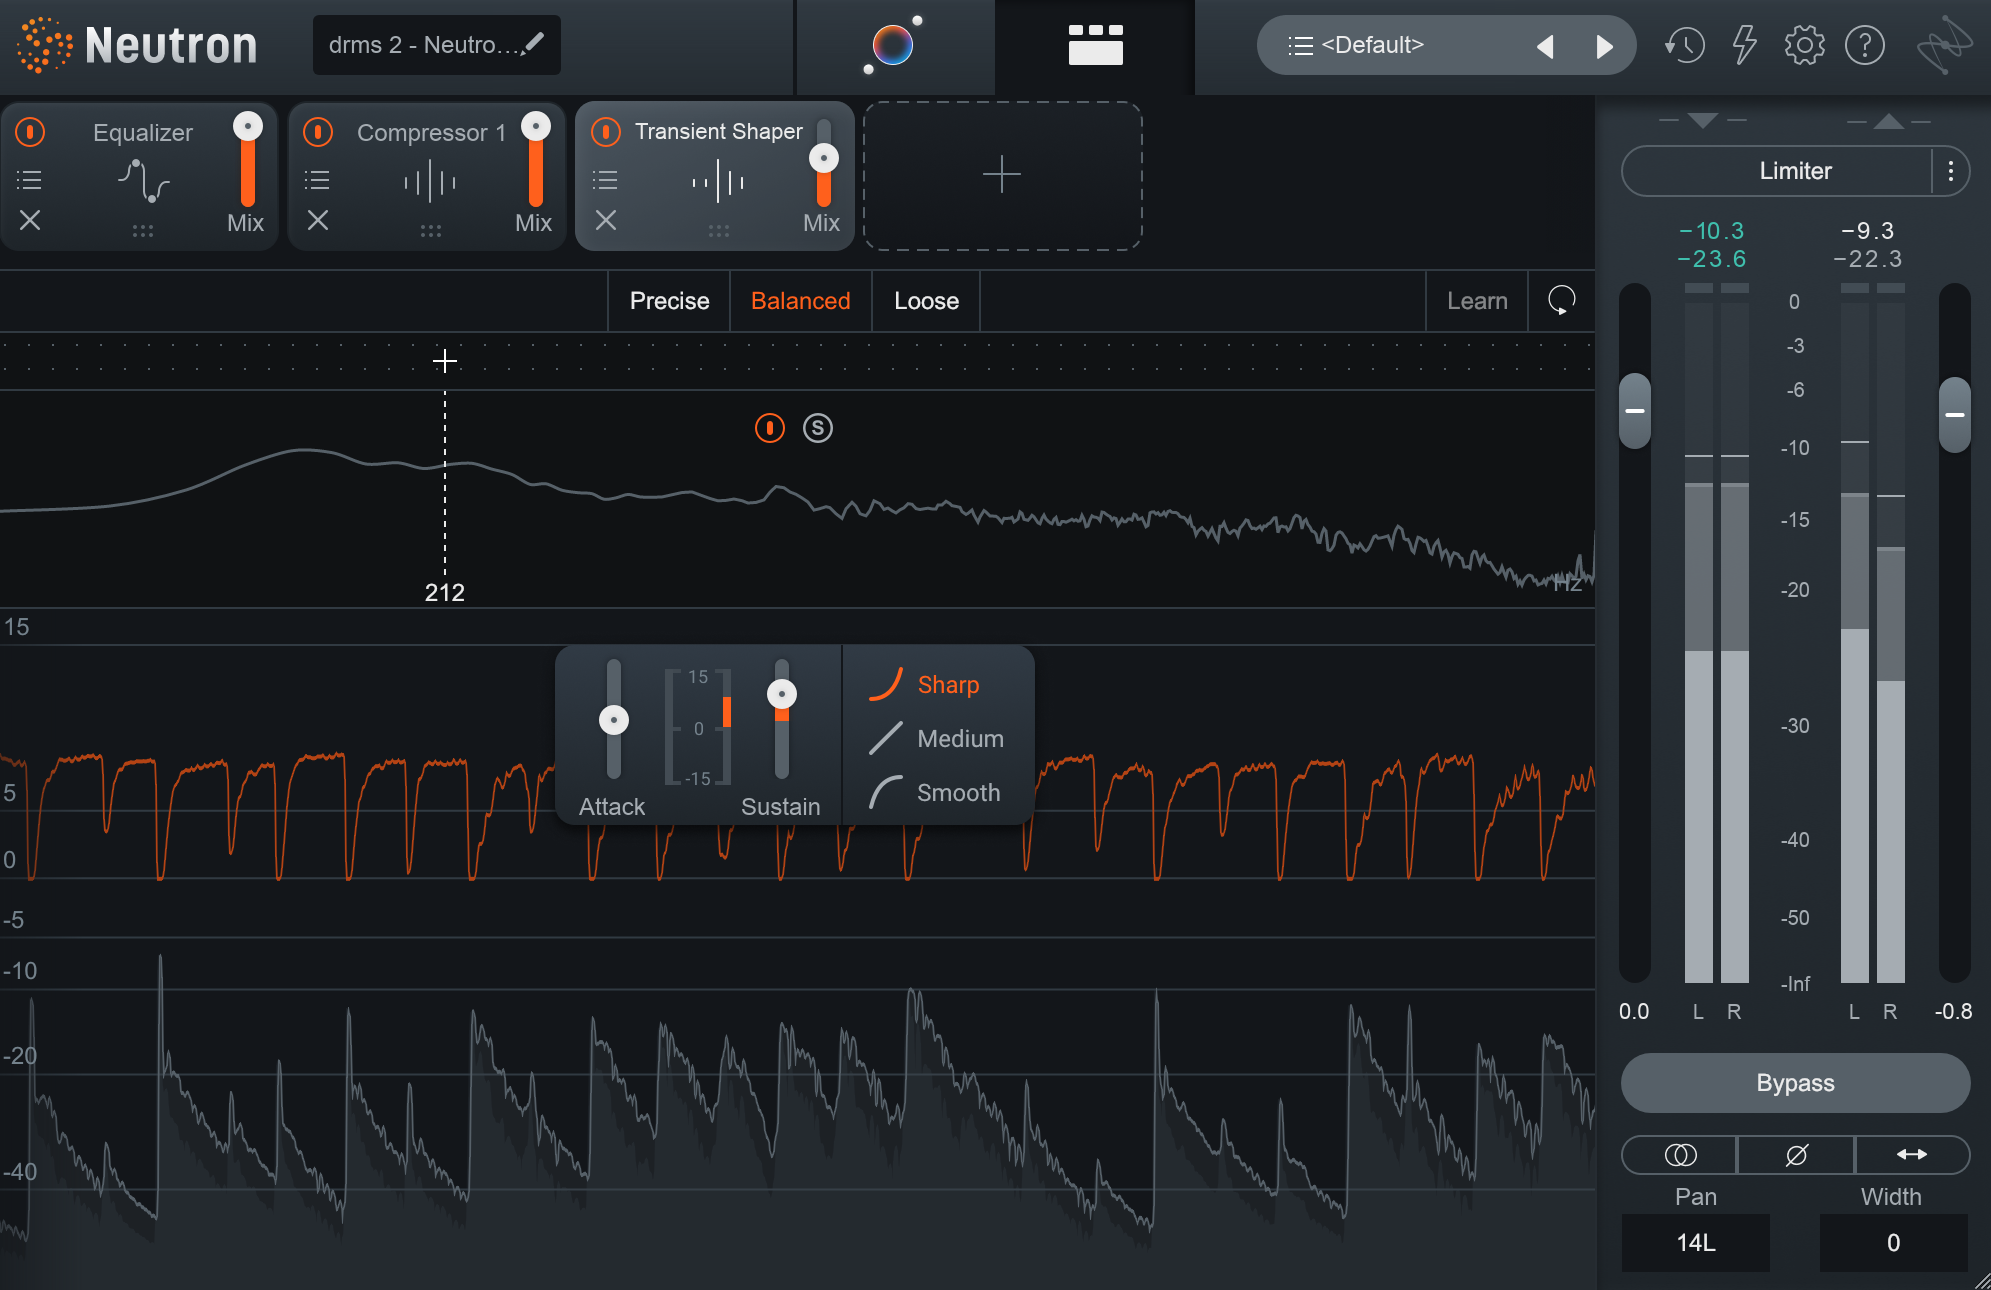1991x1290 pixels.
Task: Click the Attack slider handle
Action: (614, 720)
